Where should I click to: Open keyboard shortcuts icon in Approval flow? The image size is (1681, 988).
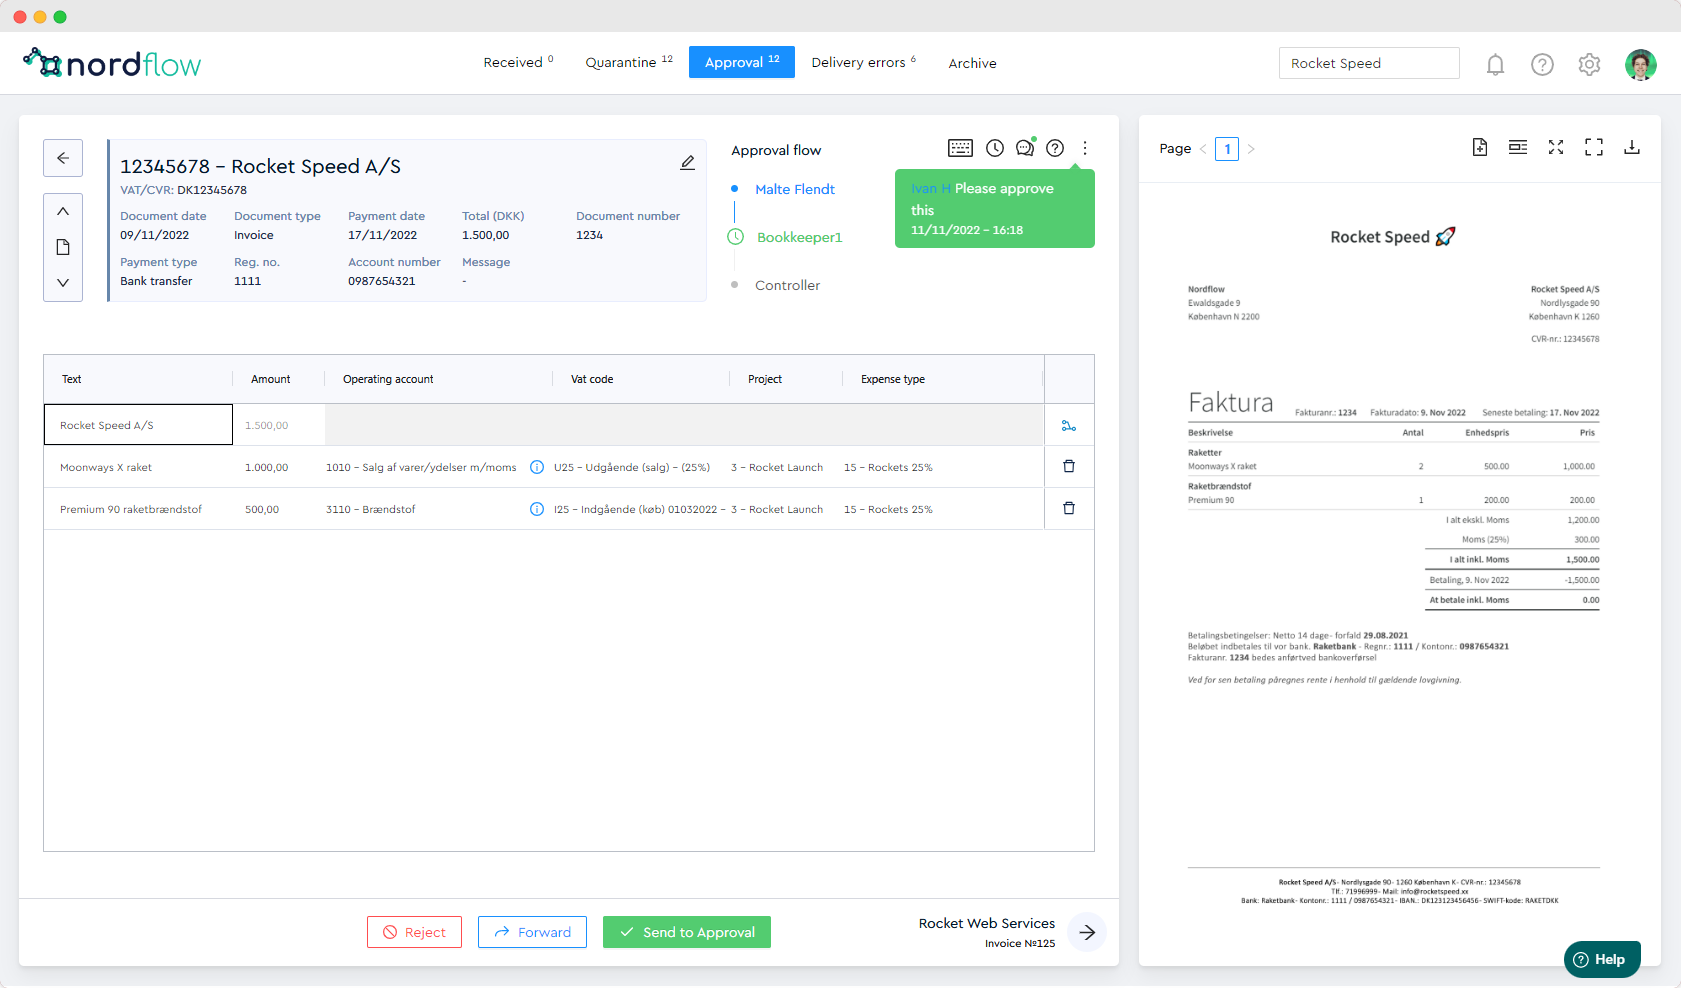960,148
